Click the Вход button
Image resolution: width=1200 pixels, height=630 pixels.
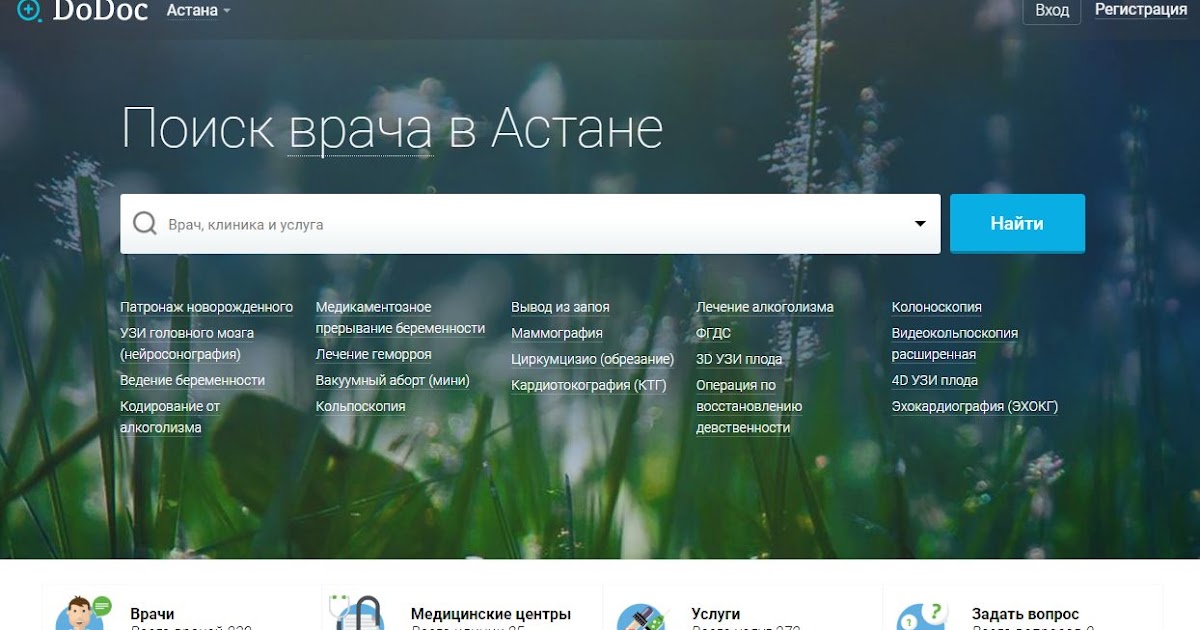1051,11
